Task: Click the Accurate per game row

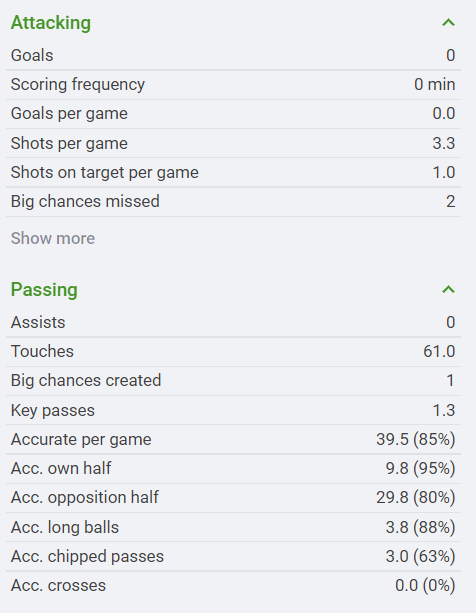Action: point(233,439)
